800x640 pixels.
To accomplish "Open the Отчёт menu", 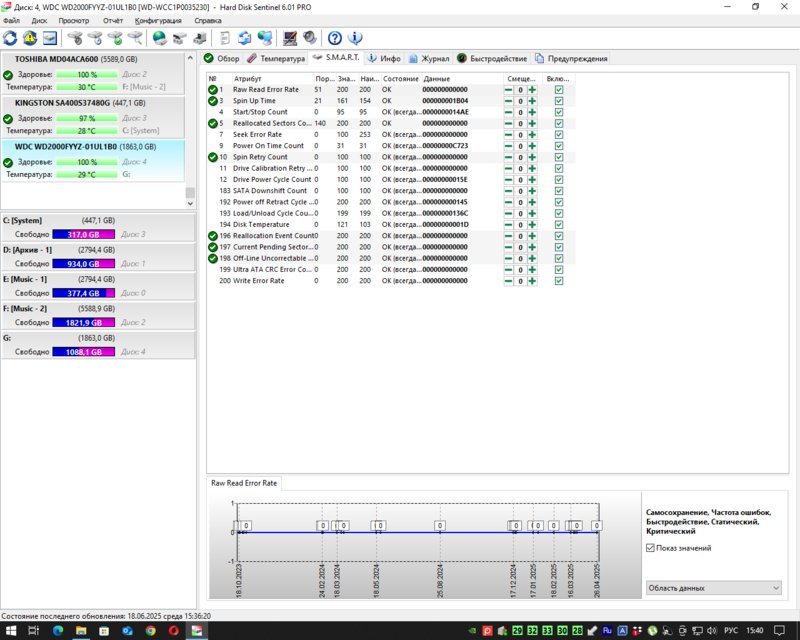I will [113, 20].
